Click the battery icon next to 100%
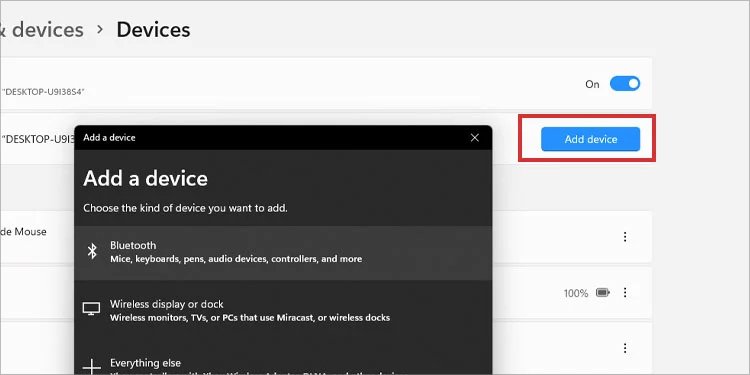Image resolution: width=750 pixels, height=375 pixels. click(603, 292)
